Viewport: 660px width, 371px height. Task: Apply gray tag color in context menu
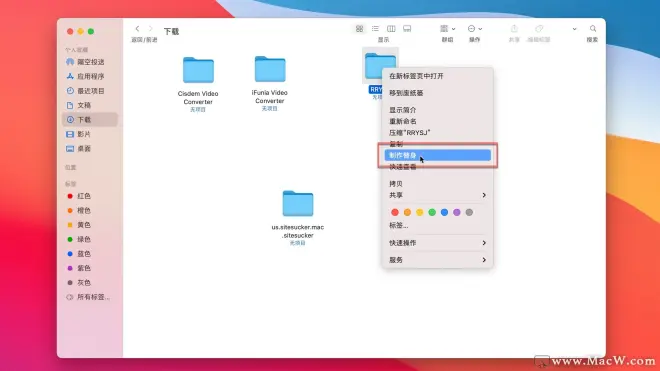click(x=469, y=212)
